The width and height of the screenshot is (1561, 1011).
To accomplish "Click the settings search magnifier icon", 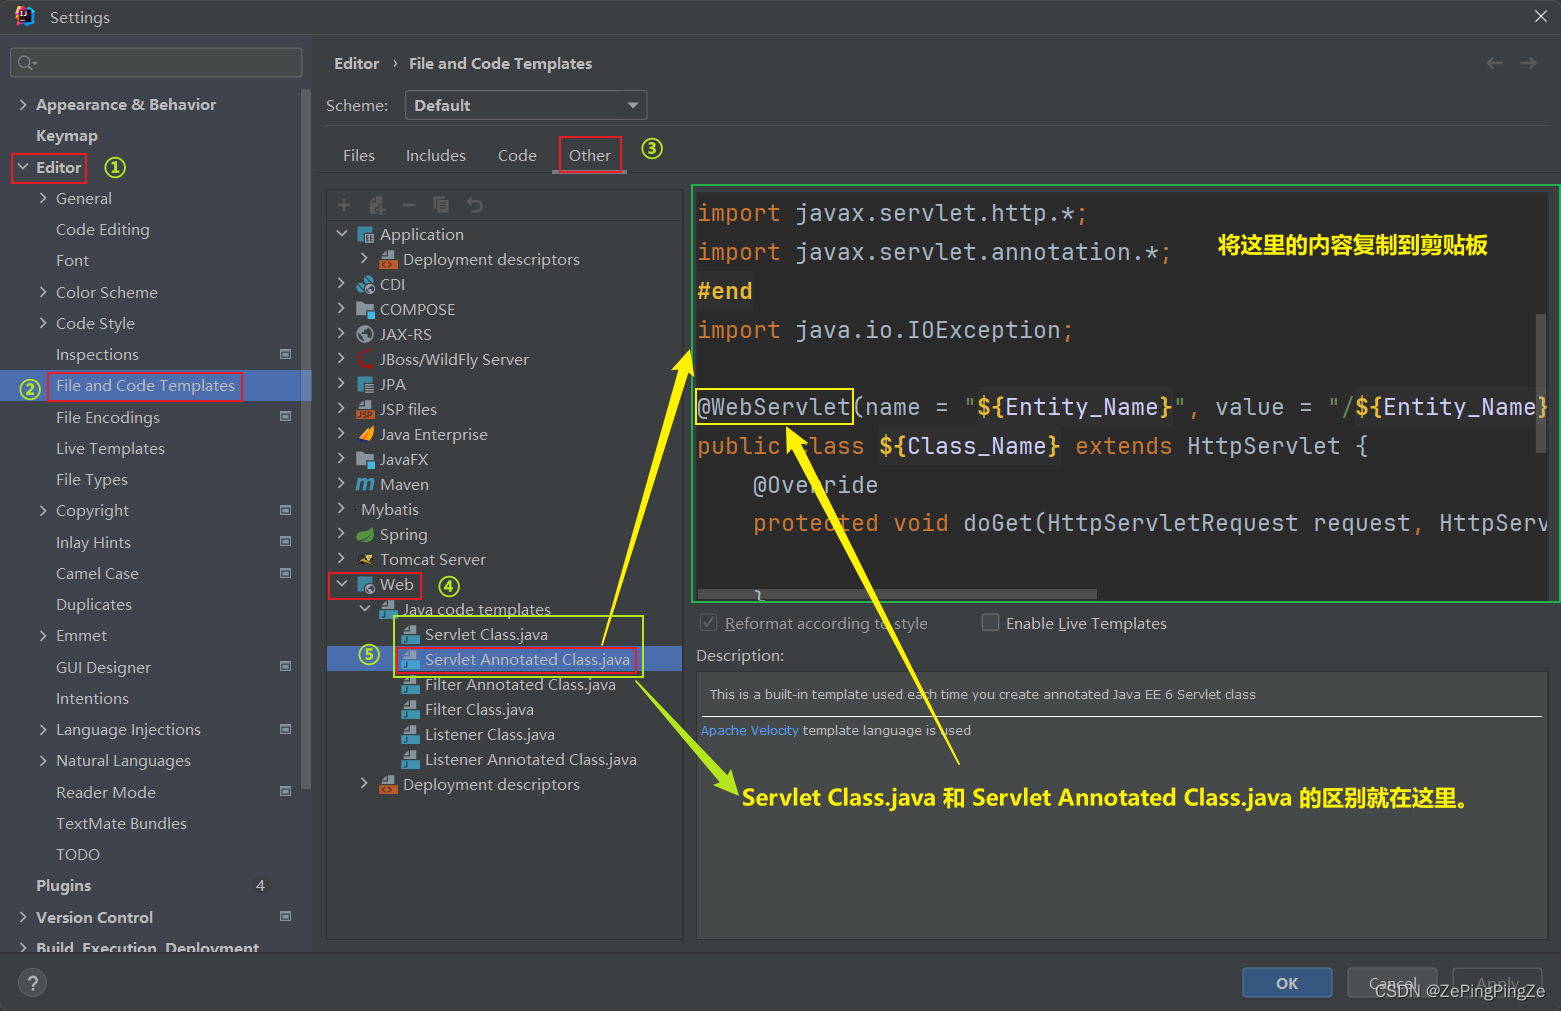I will tap(27, 63).
